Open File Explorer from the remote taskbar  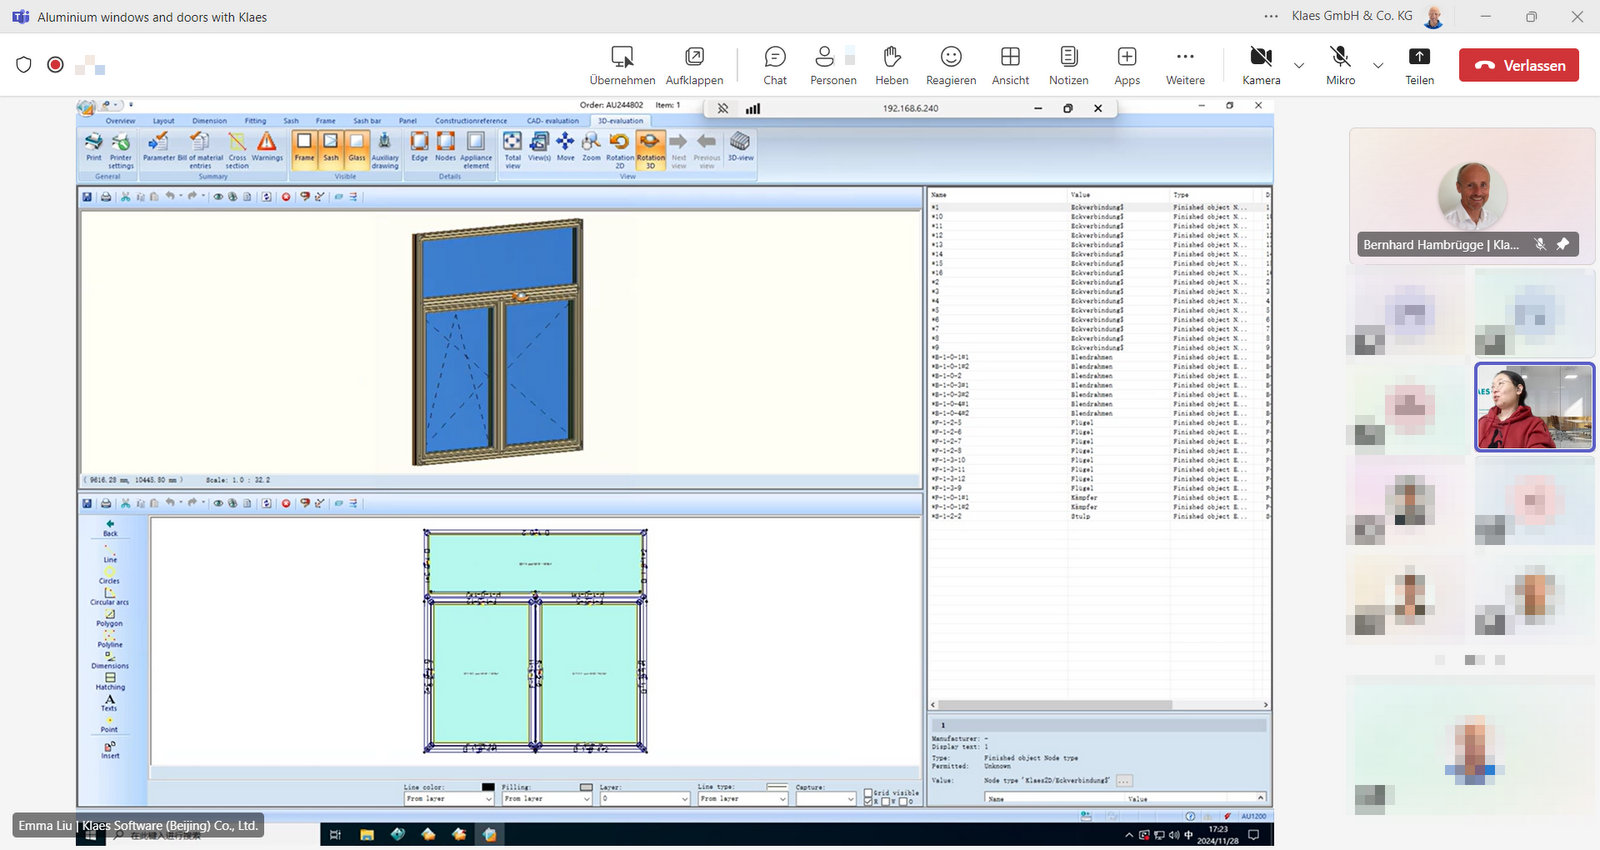pos(367,834)
